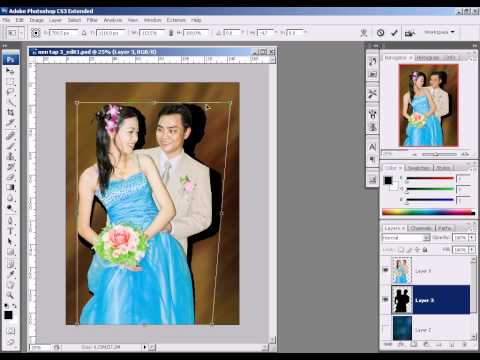
Task: Show Layer 2 by clicking its eye box
Action: 386,329
